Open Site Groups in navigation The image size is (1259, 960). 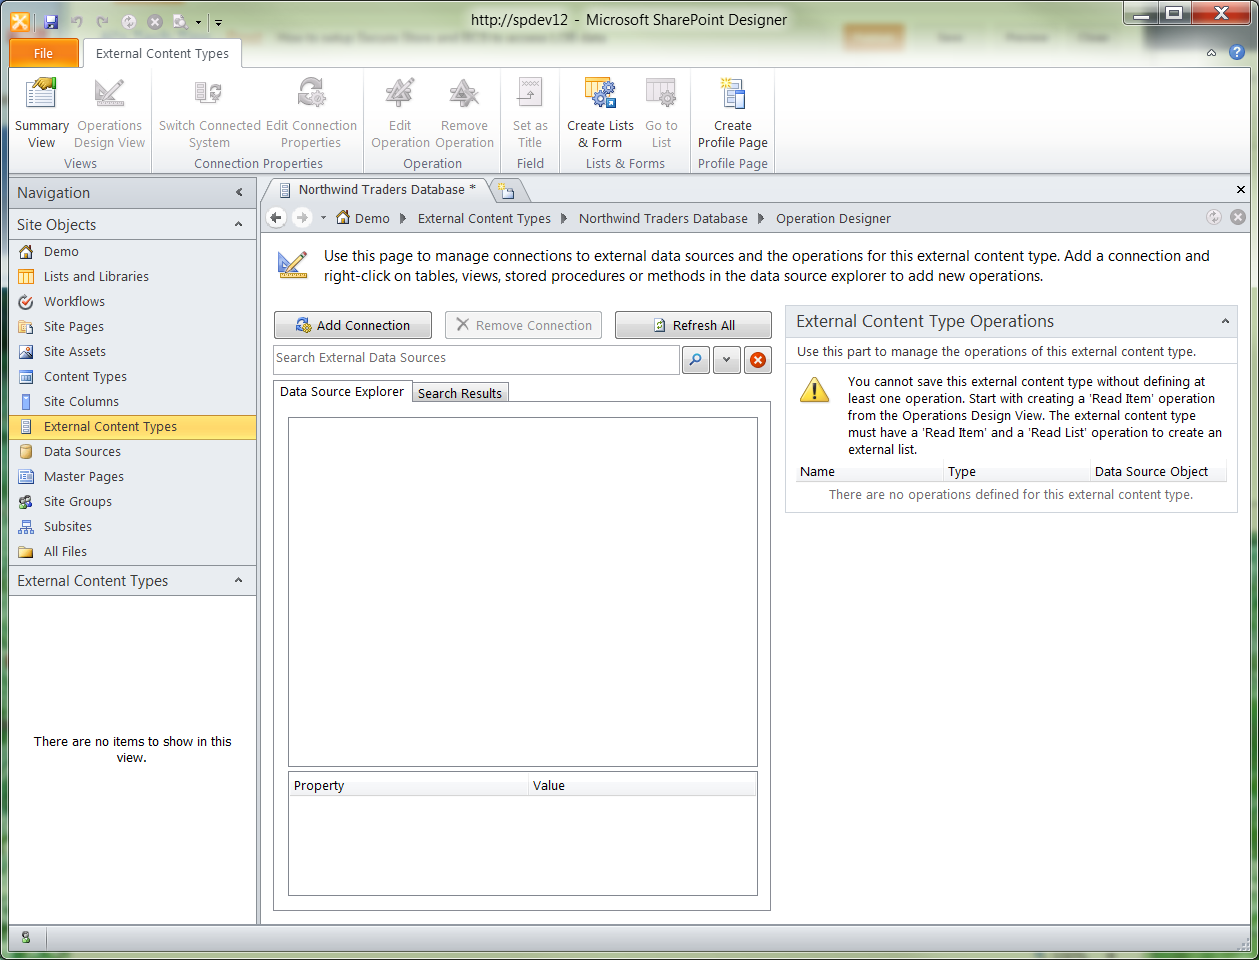pyautogui.click(x=132, y=501)
